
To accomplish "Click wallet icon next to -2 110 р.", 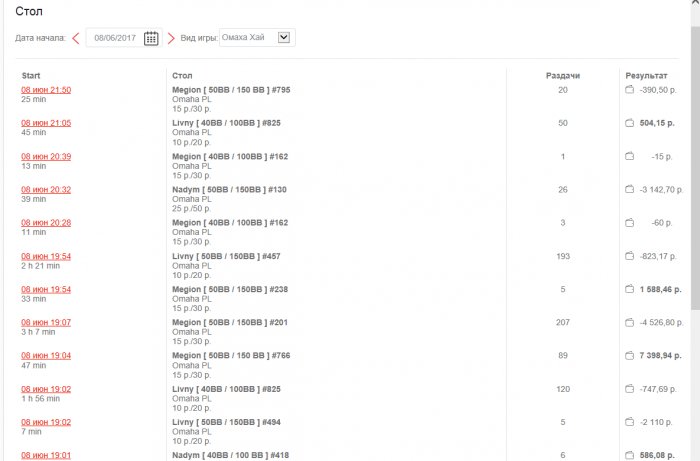I will point(629,421).
